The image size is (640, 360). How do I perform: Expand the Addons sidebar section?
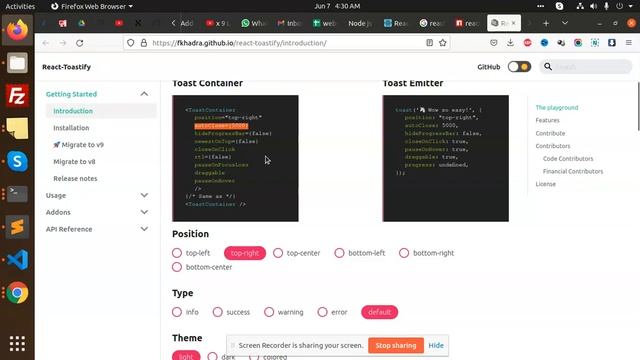point(144,212)
